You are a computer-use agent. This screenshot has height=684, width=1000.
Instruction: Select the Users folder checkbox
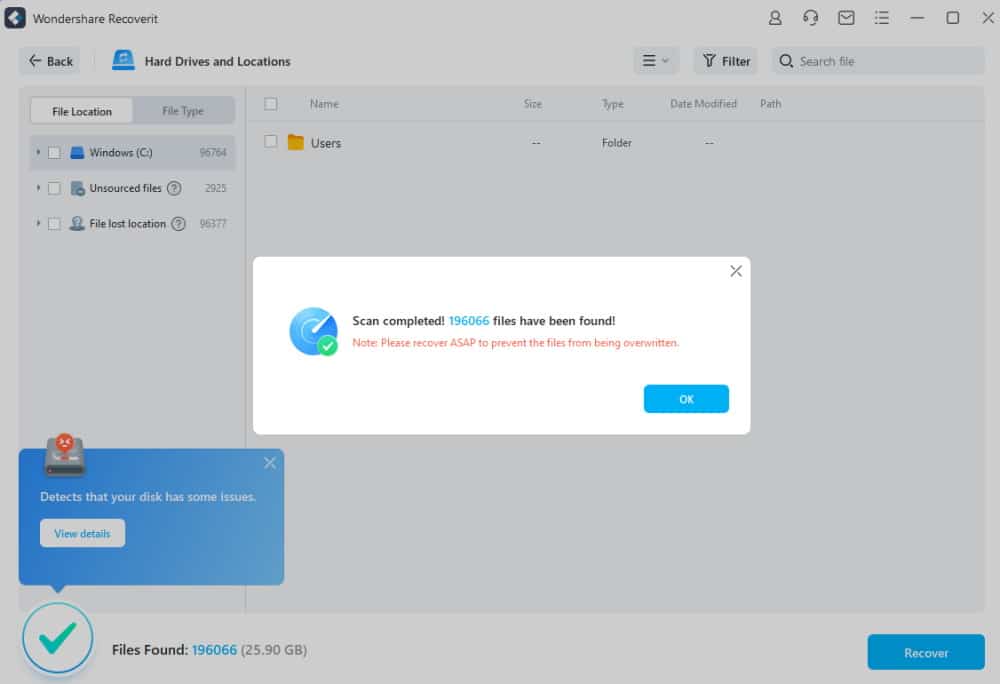pyautogui.click(x=270, y=142)
